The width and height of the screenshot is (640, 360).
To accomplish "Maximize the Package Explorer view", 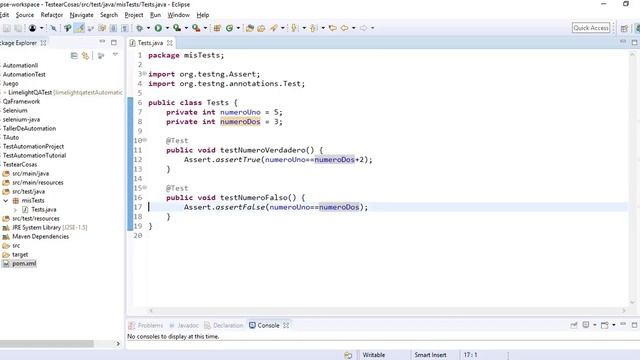I will coord(114,42).
